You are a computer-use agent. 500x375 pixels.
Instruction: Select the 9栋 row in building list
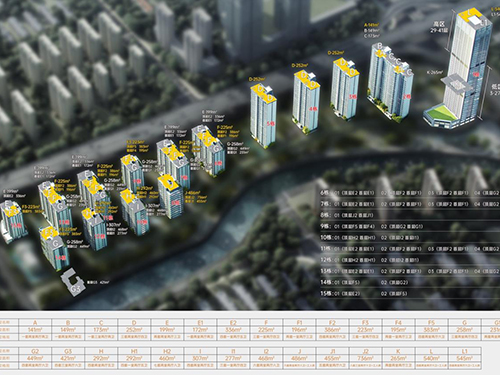410,226
